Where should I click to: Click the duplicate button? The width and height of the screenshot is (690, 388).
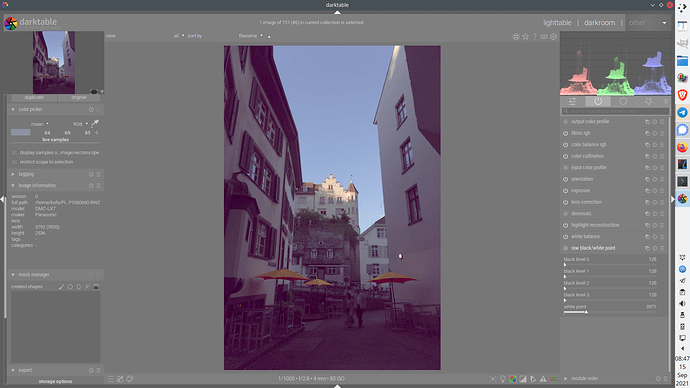(34, 98)
